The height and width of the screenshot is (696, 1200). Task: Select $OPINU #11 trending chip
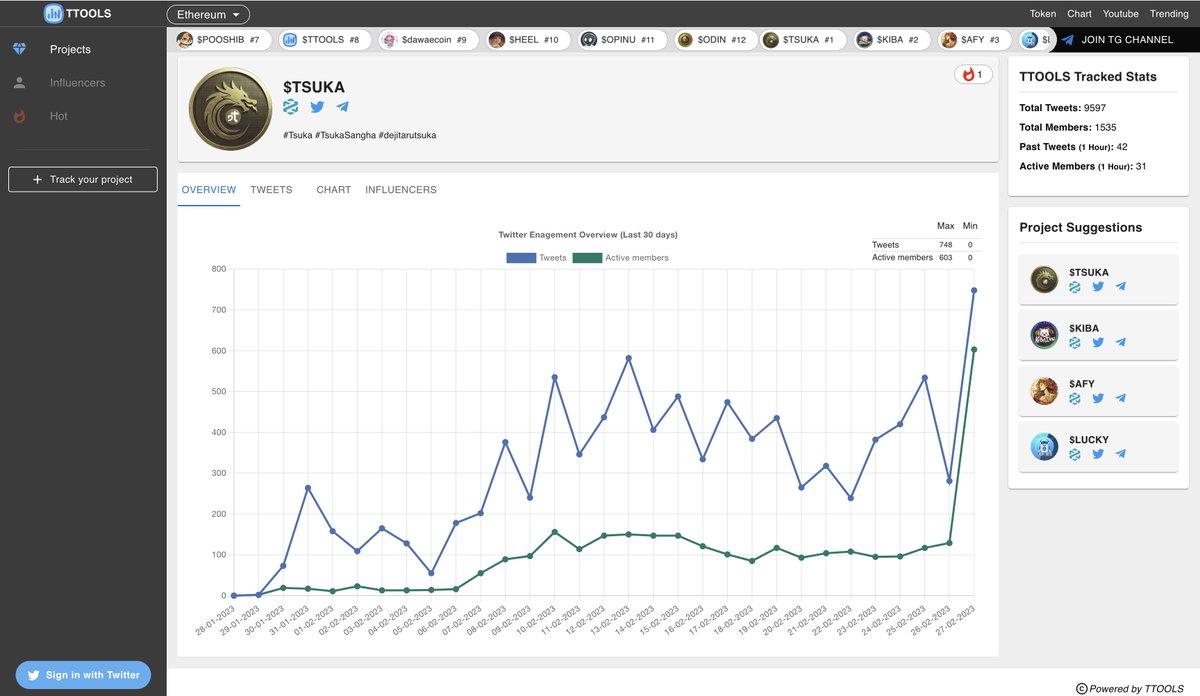[x=623, y=40]
